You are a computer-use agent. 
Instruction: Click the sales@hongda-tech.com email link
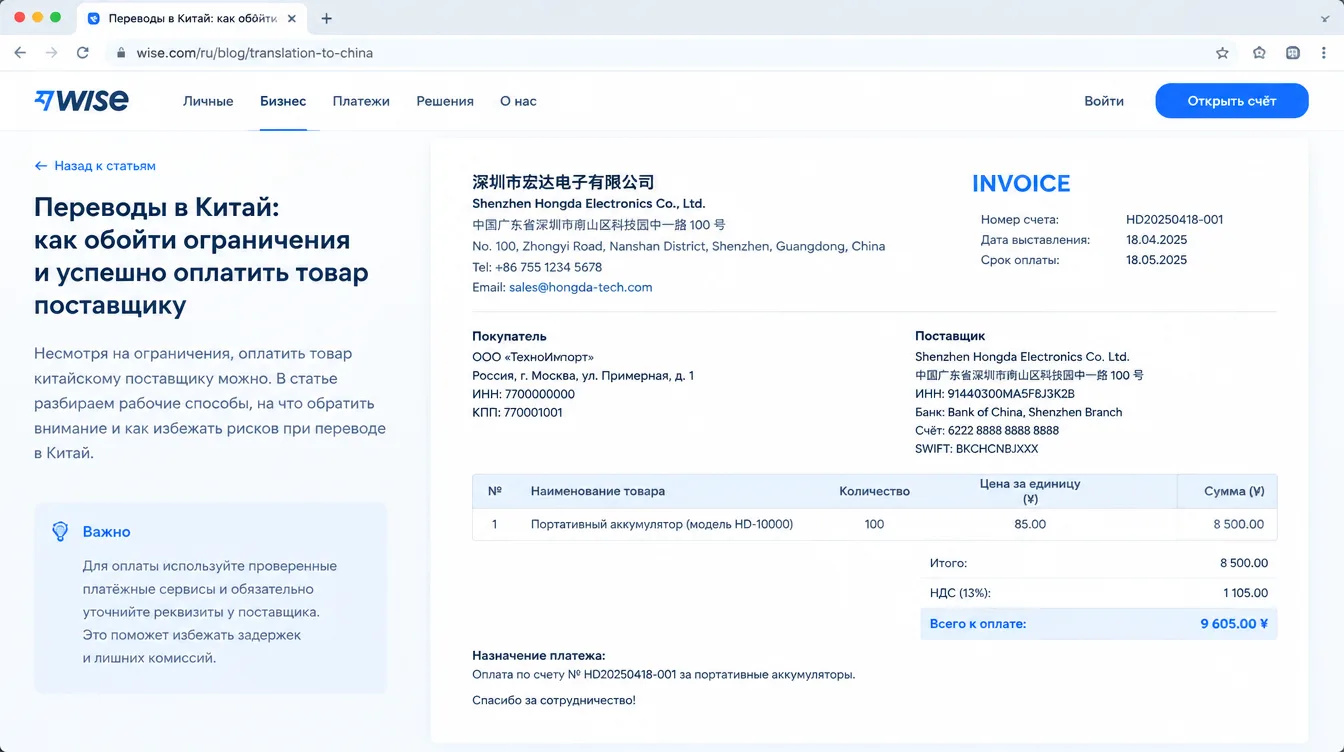click(x=580, y=287)
